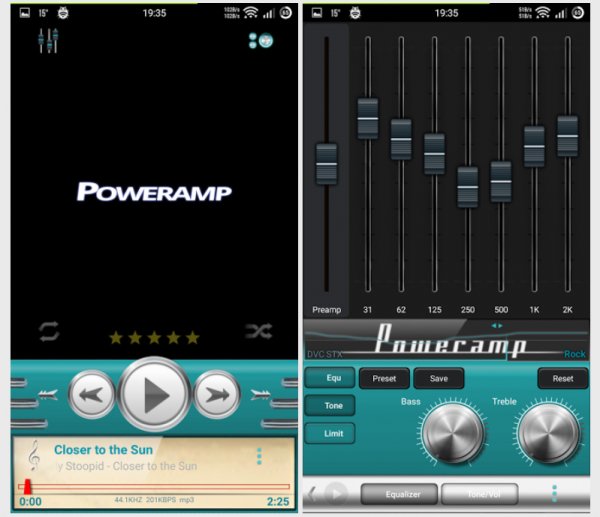600x517 pixels.
Task: Click the 62 Hz band slider handle
Action: 401,139
